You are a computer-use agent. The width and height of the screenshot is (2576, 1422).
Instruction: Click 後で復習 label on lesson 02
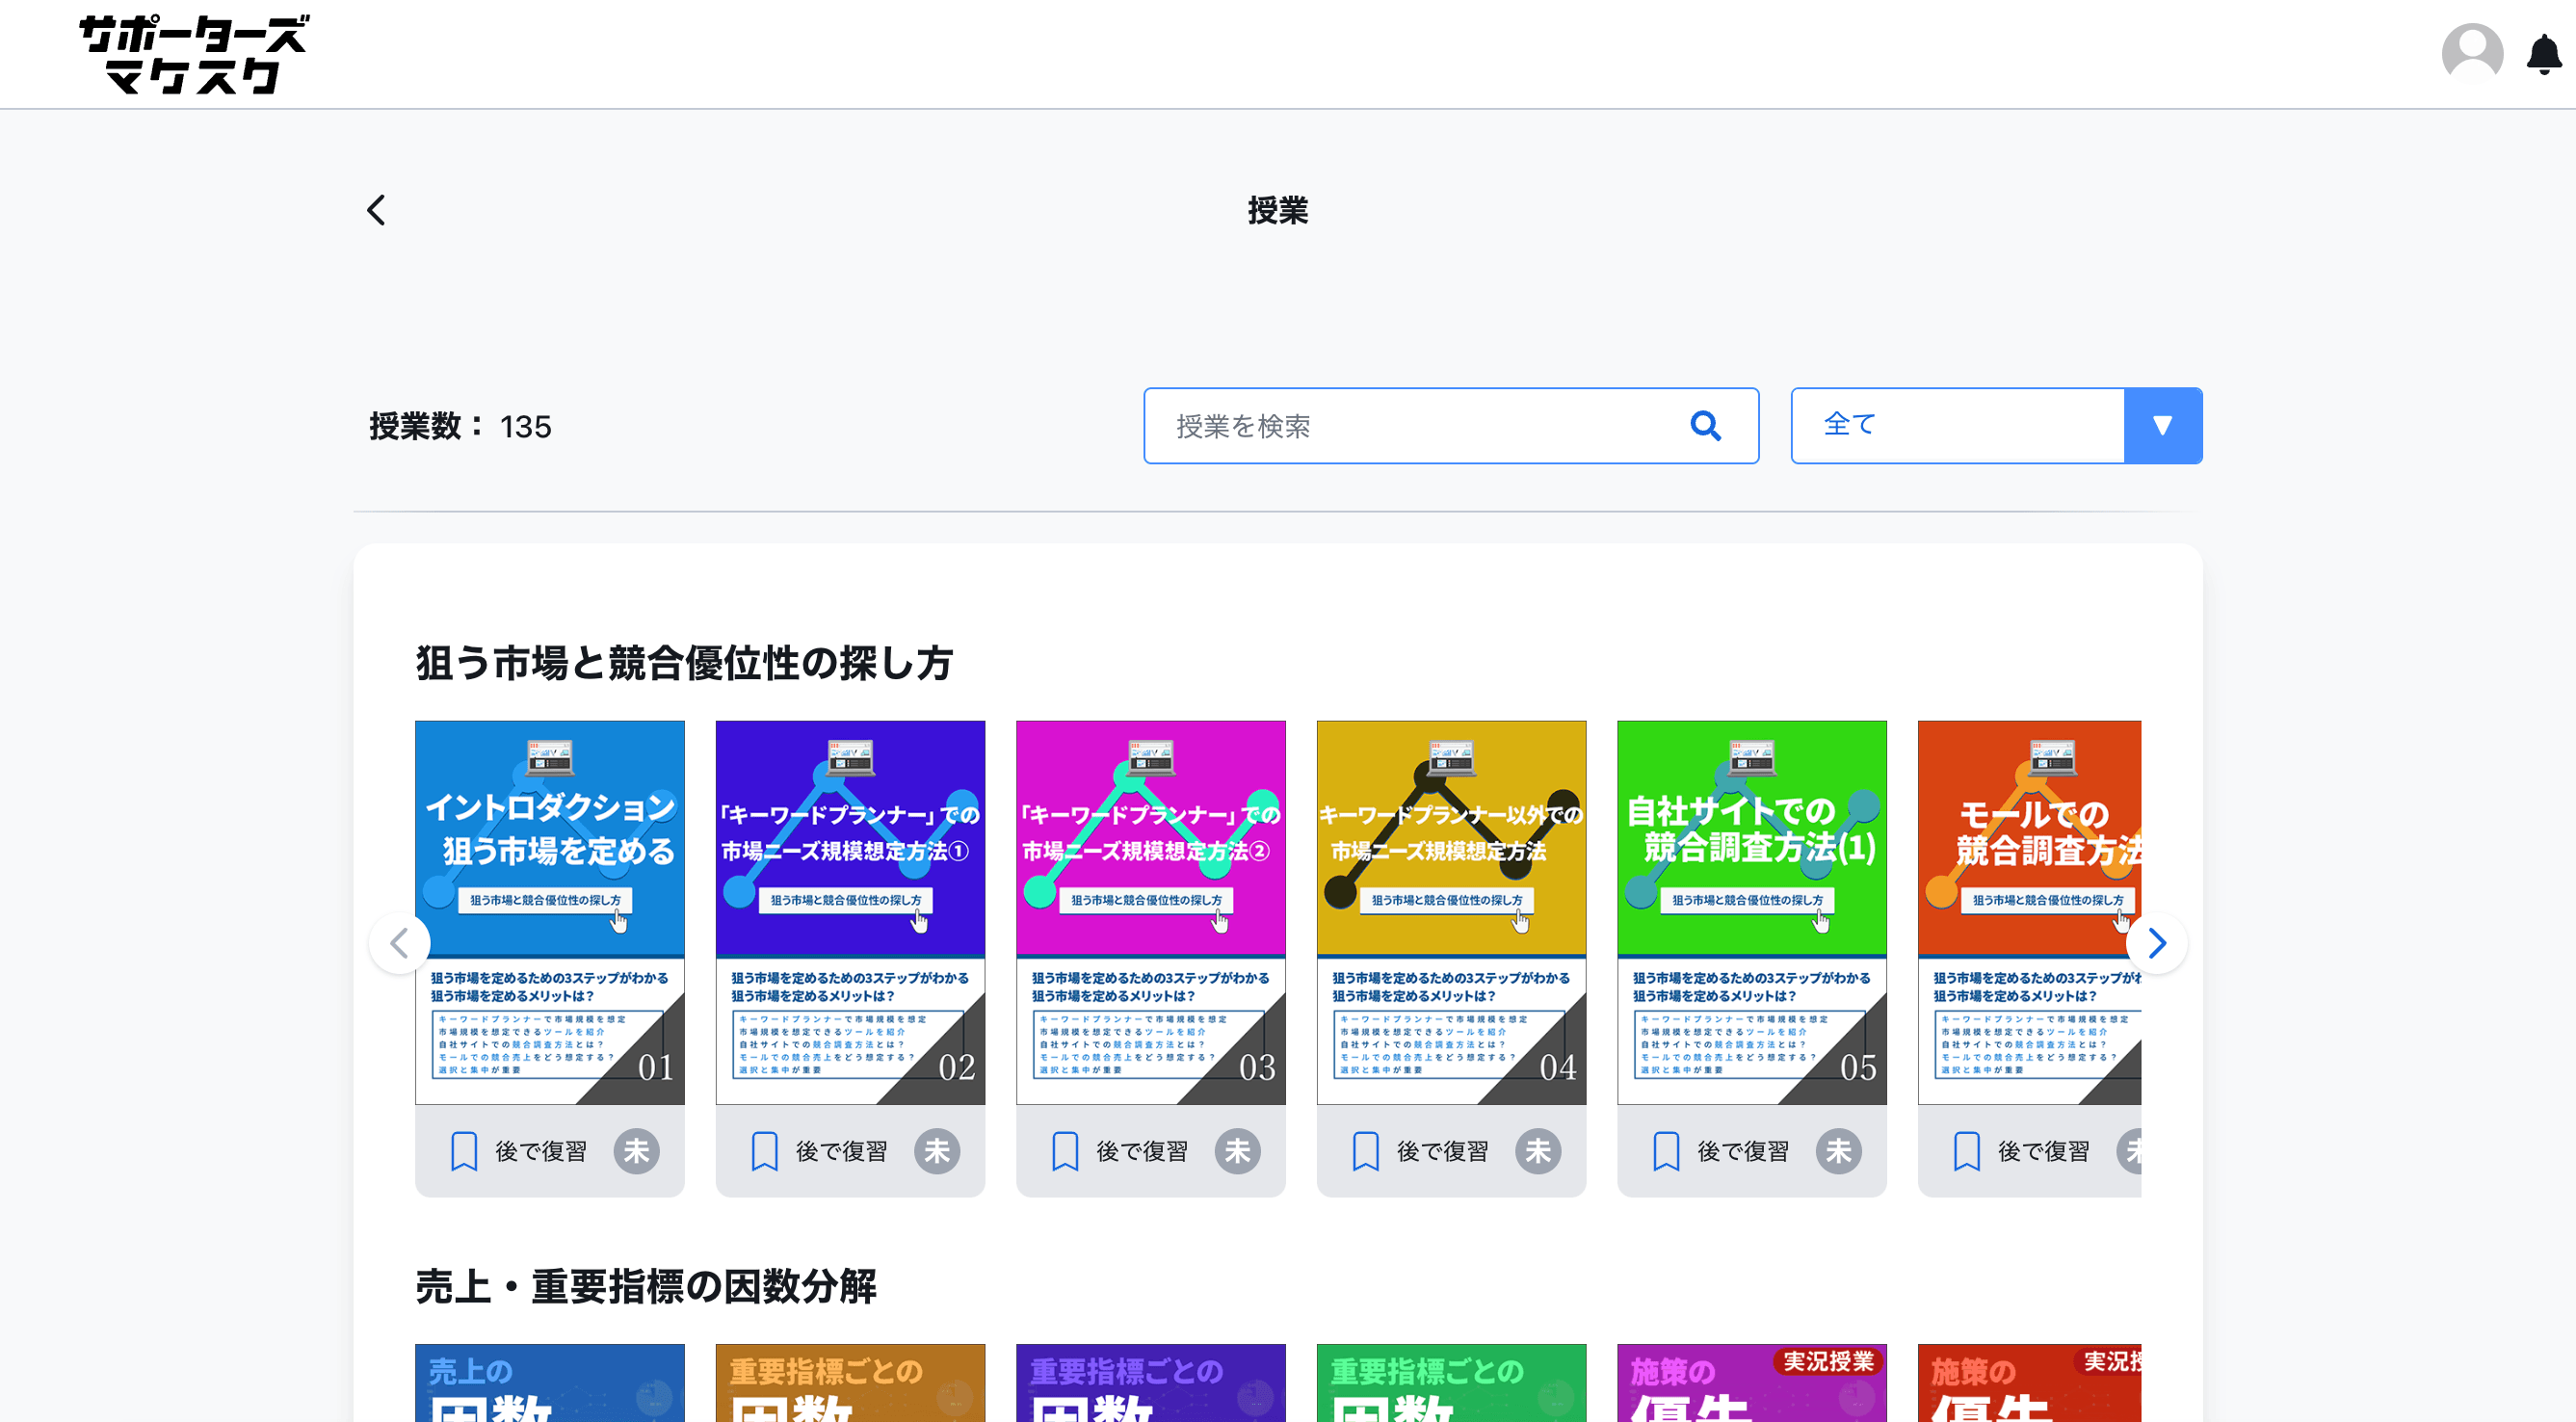[x=841, y=1151]
